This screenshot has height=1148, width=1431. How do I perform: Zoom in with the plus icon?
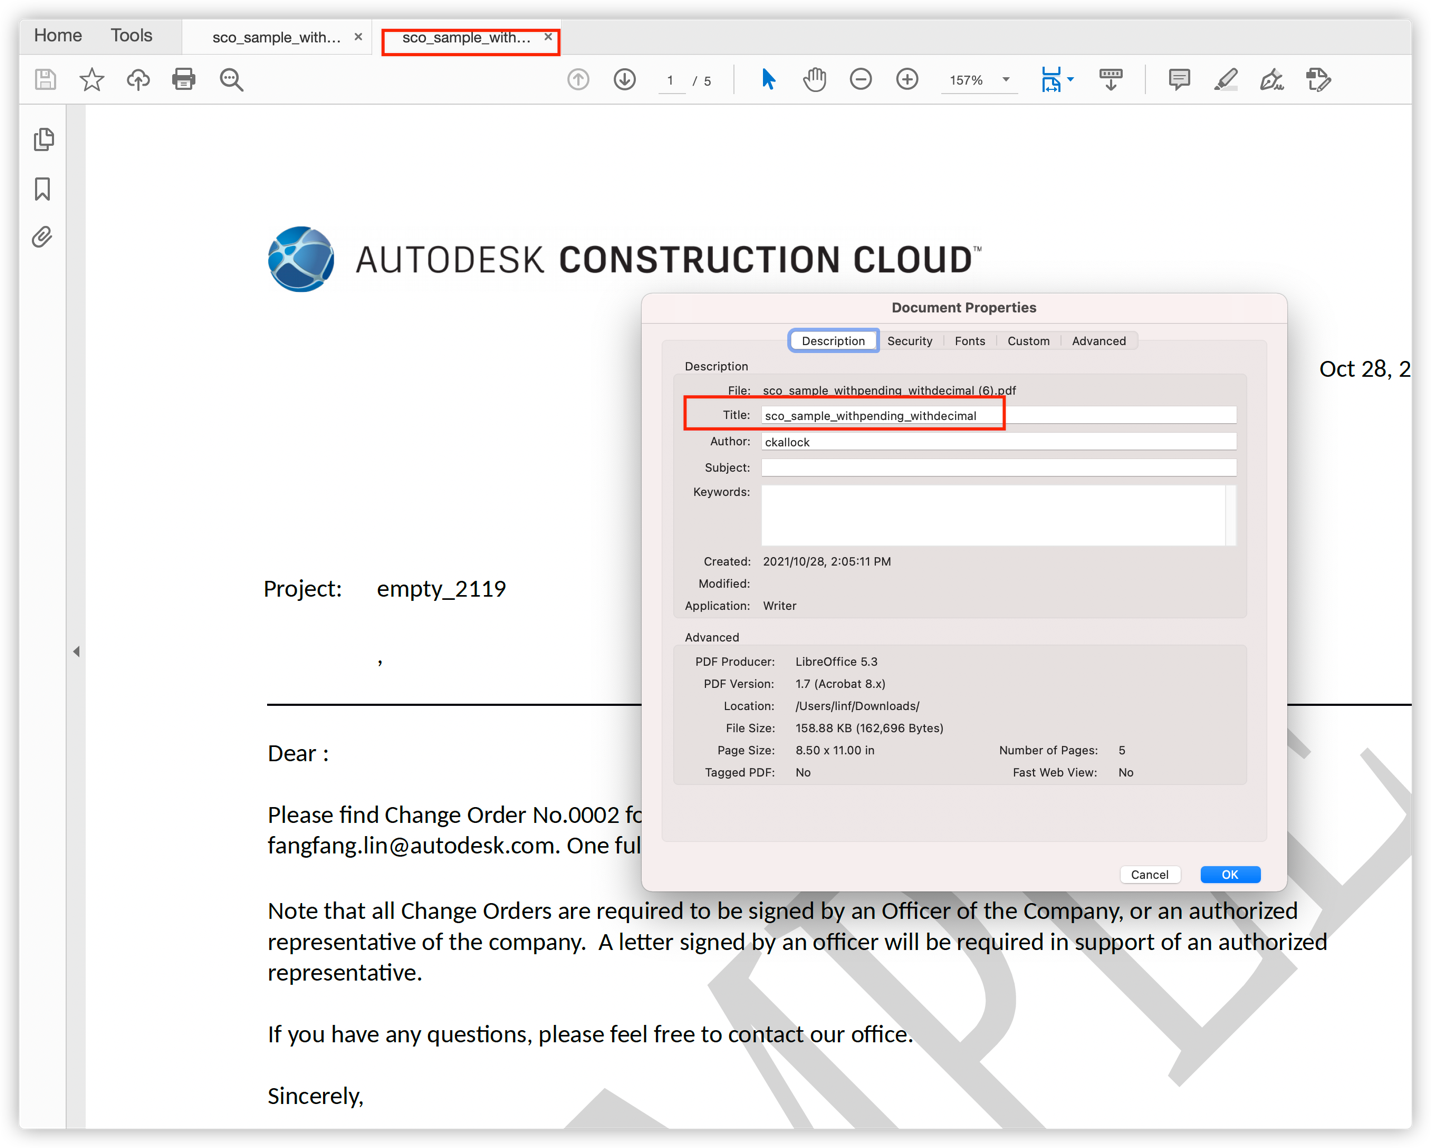pyautogui.click(x=907, y=80)
